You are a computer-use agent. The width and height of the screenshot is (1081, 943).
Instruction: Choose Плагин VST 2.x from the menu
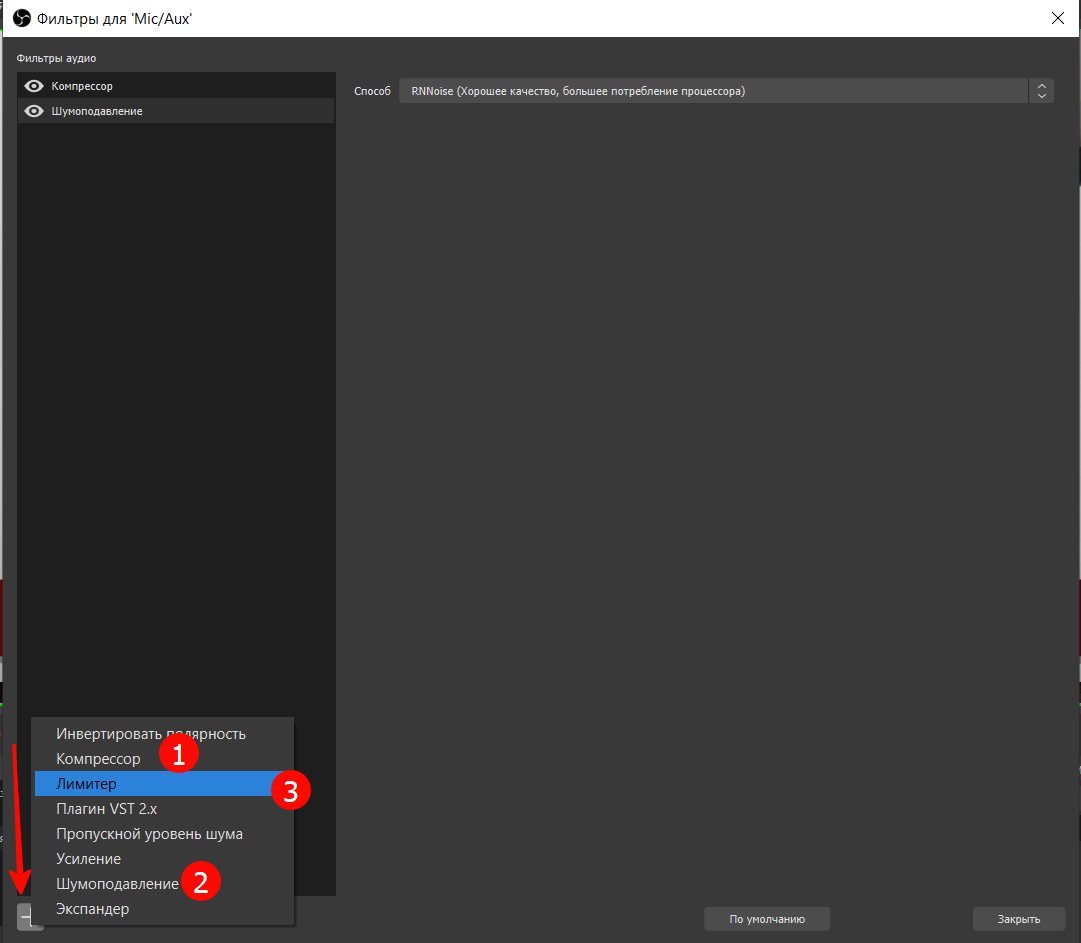pos(106,809)
